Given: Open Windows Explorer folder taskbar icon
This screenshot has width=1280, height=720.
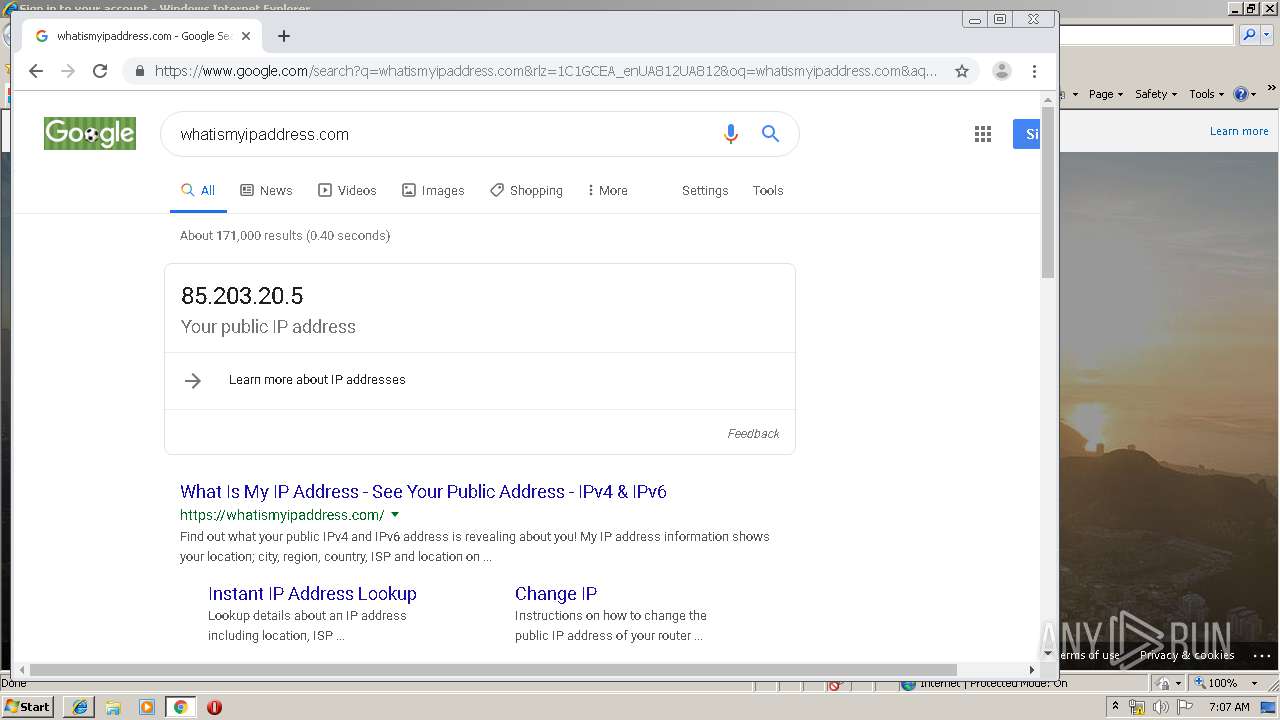Looking at the screenshot, I should click(113, 707).
